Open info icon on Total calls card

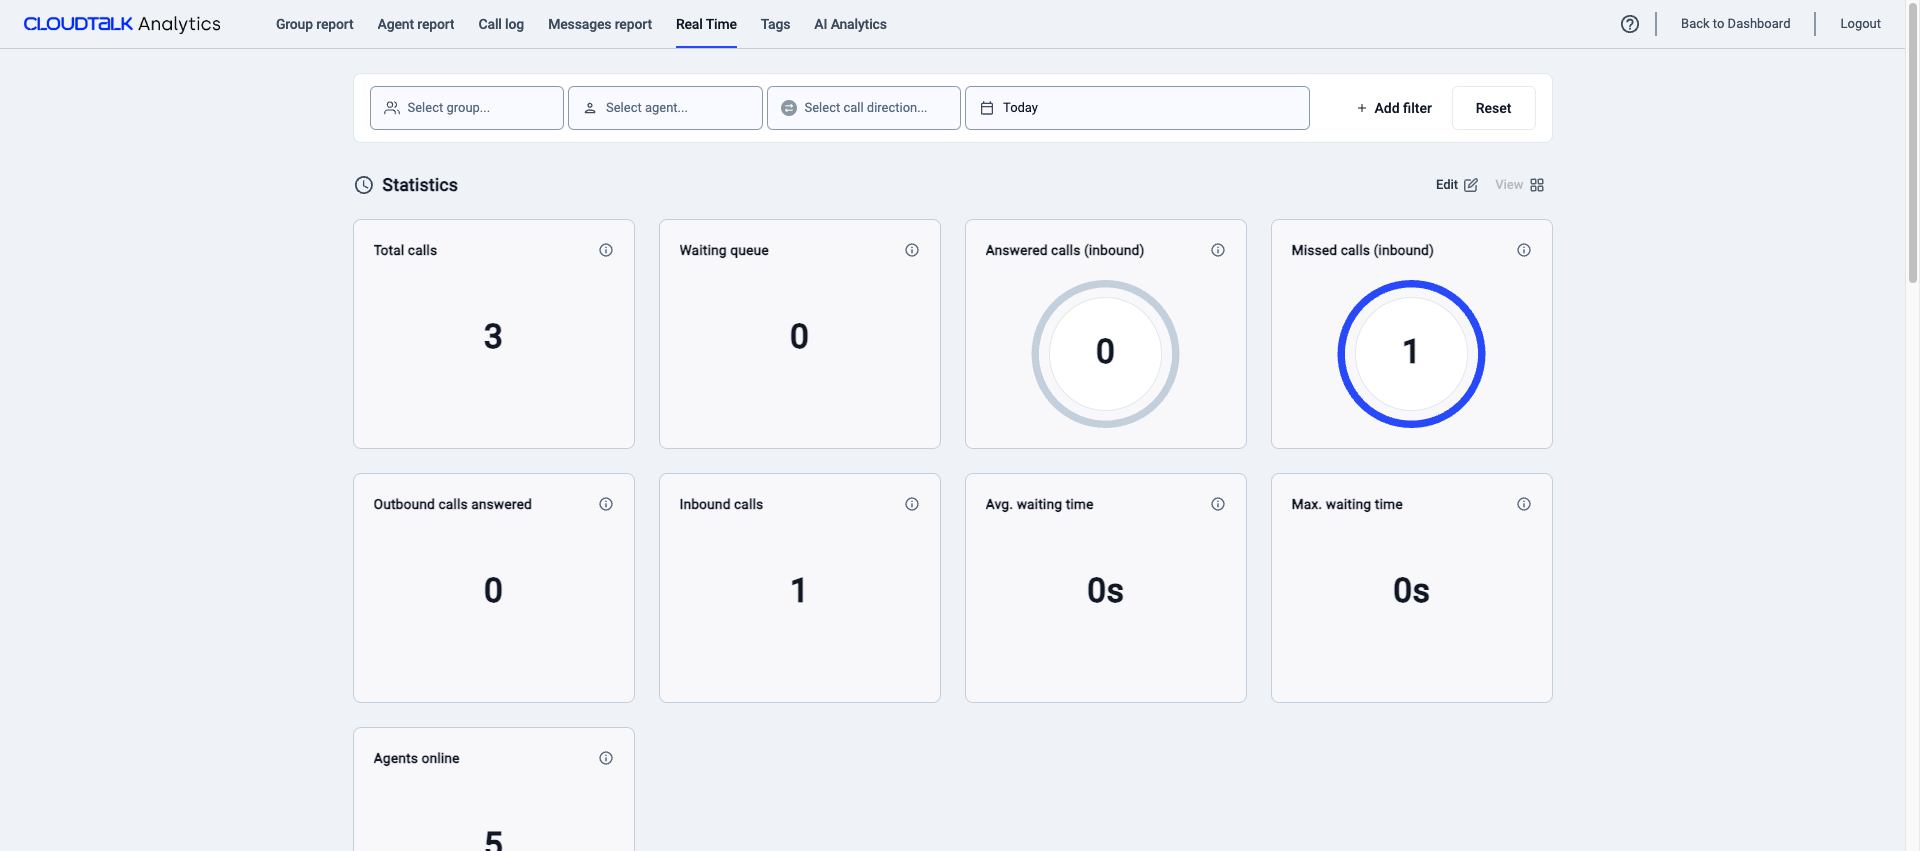coord(606,250)
